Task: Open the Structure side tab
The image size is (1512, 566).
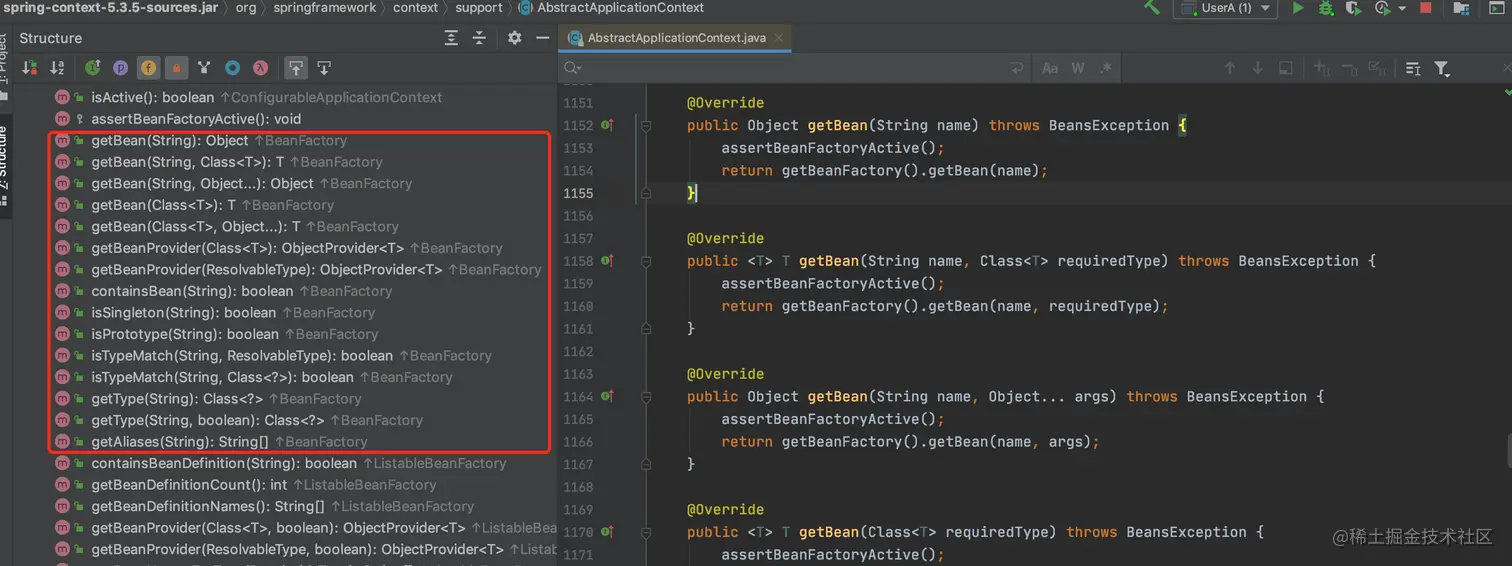Action: coord(4,165)
